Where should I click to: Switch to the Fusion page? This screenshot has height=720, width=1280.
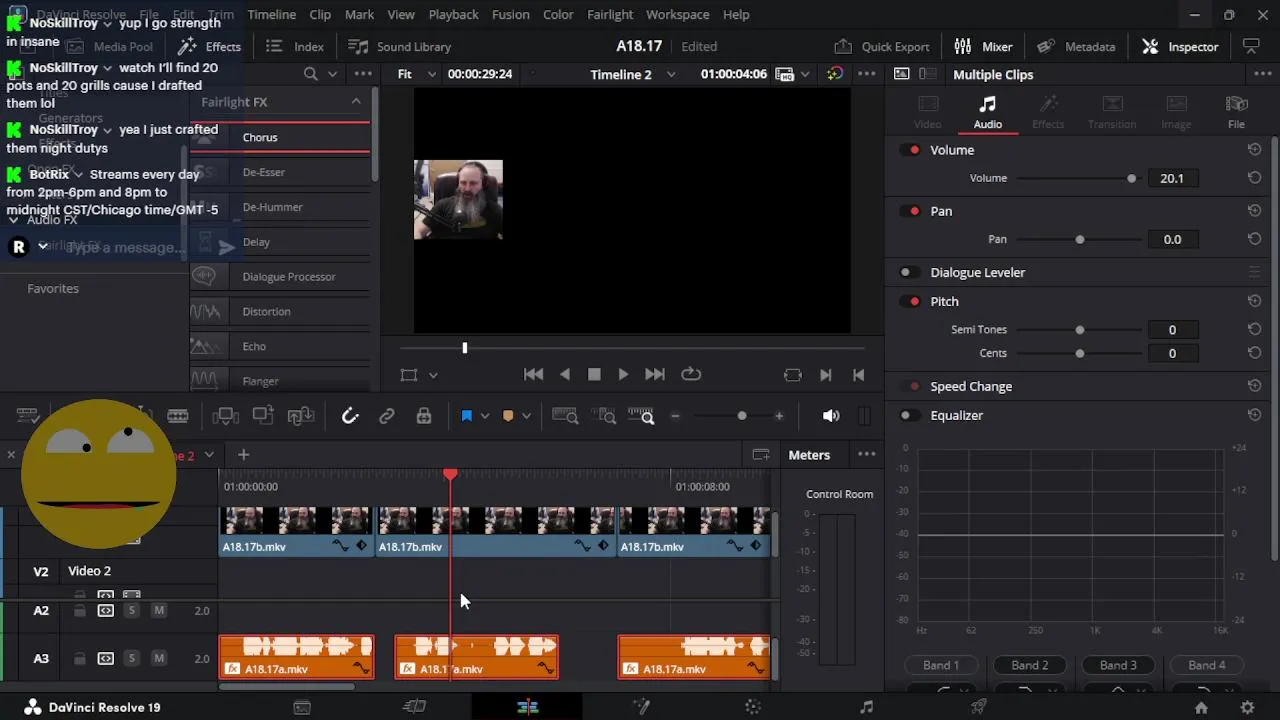pyautogui.click(x=641, y=707)
